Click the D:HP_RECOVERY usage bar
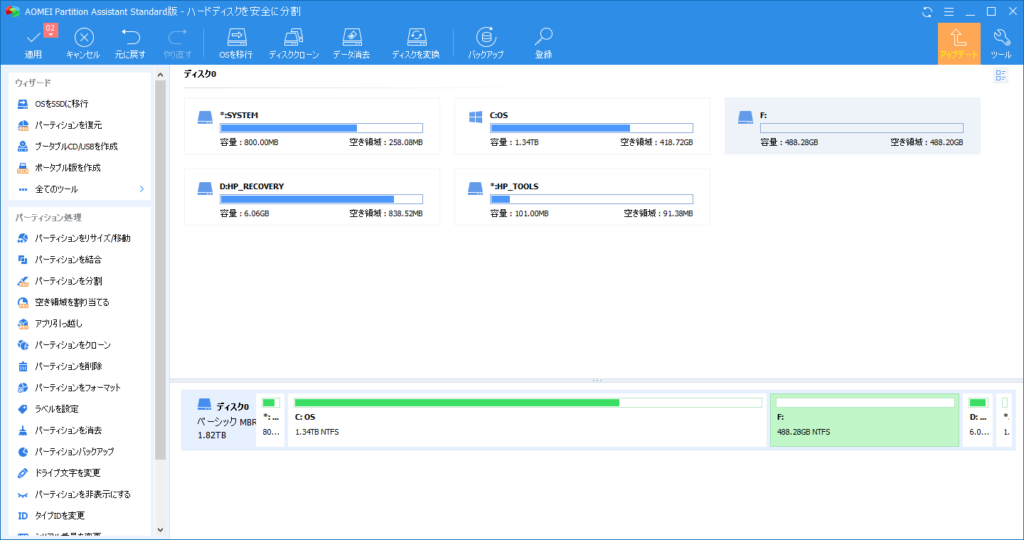The width and height of the screenshot is (1024, 540). (x=321, y=199)
